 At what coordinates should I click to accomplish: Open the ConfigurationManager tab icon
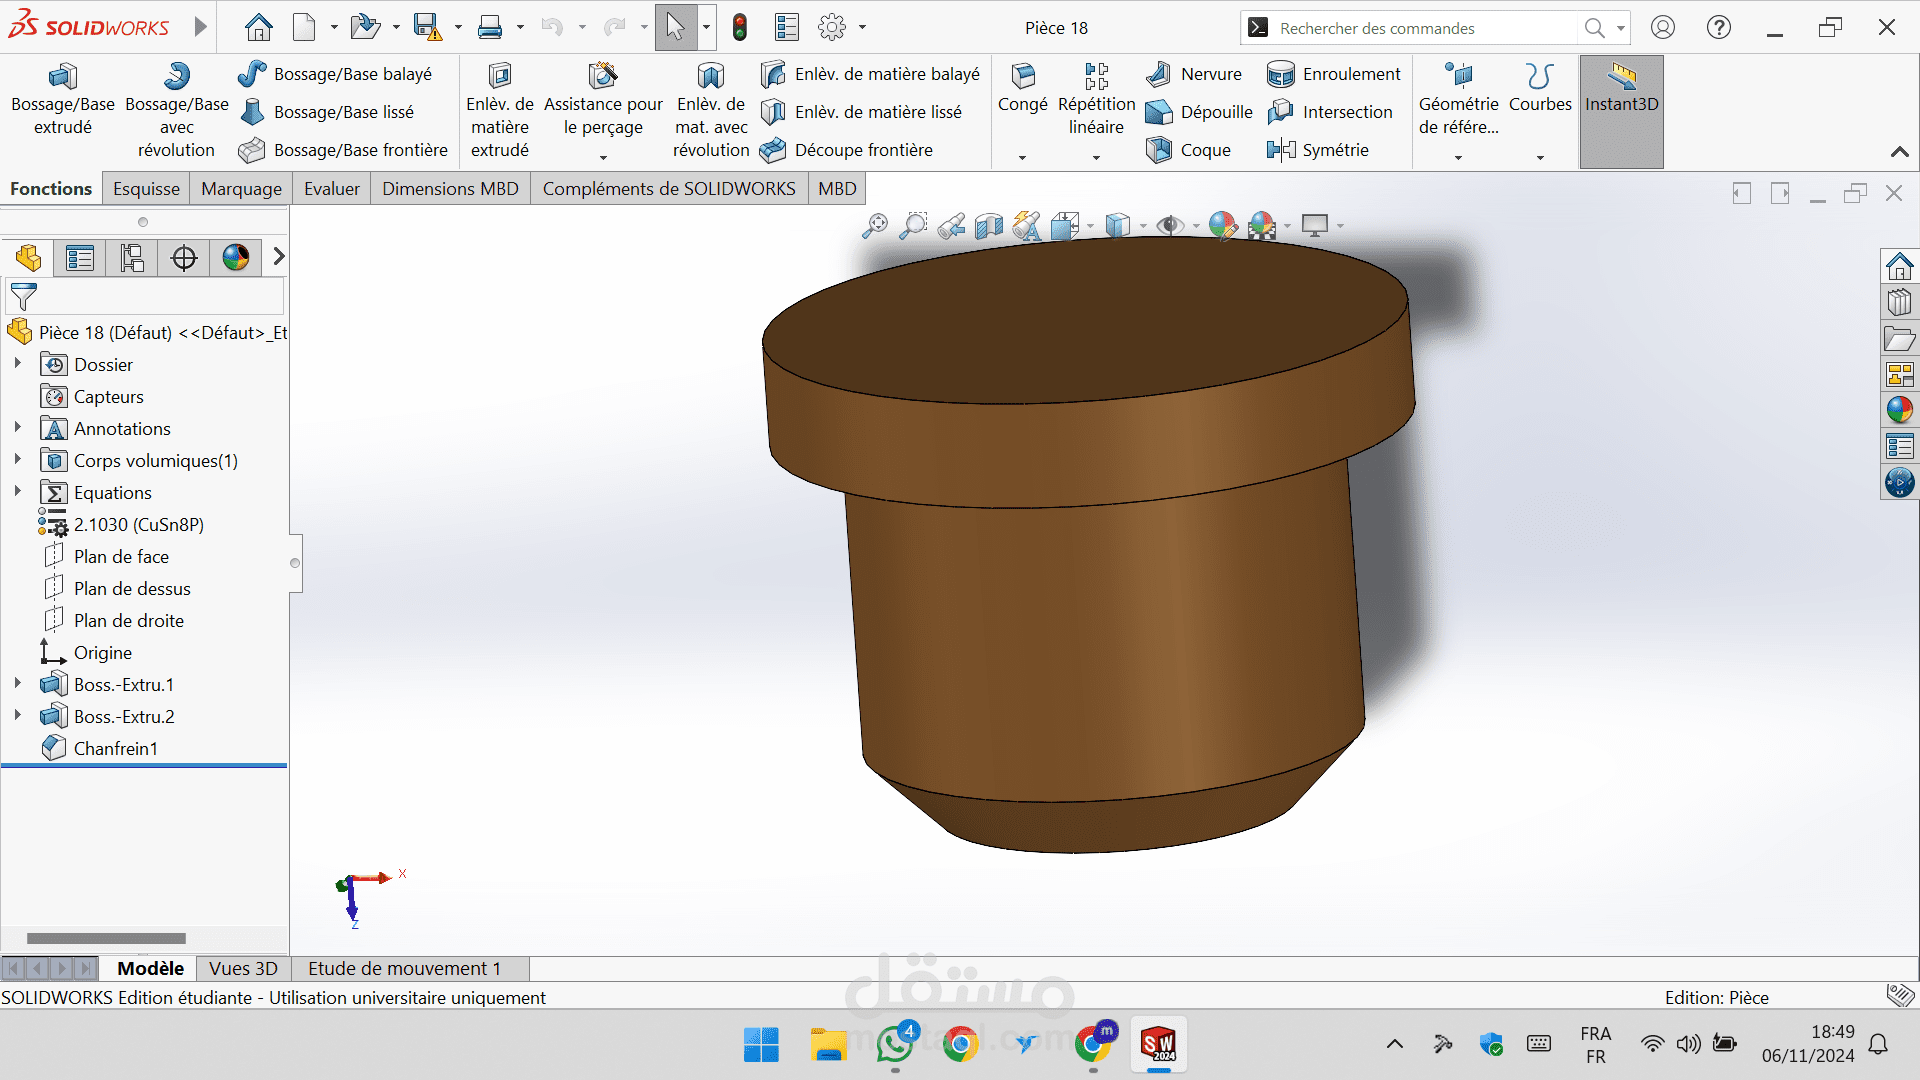pos(132,258)
